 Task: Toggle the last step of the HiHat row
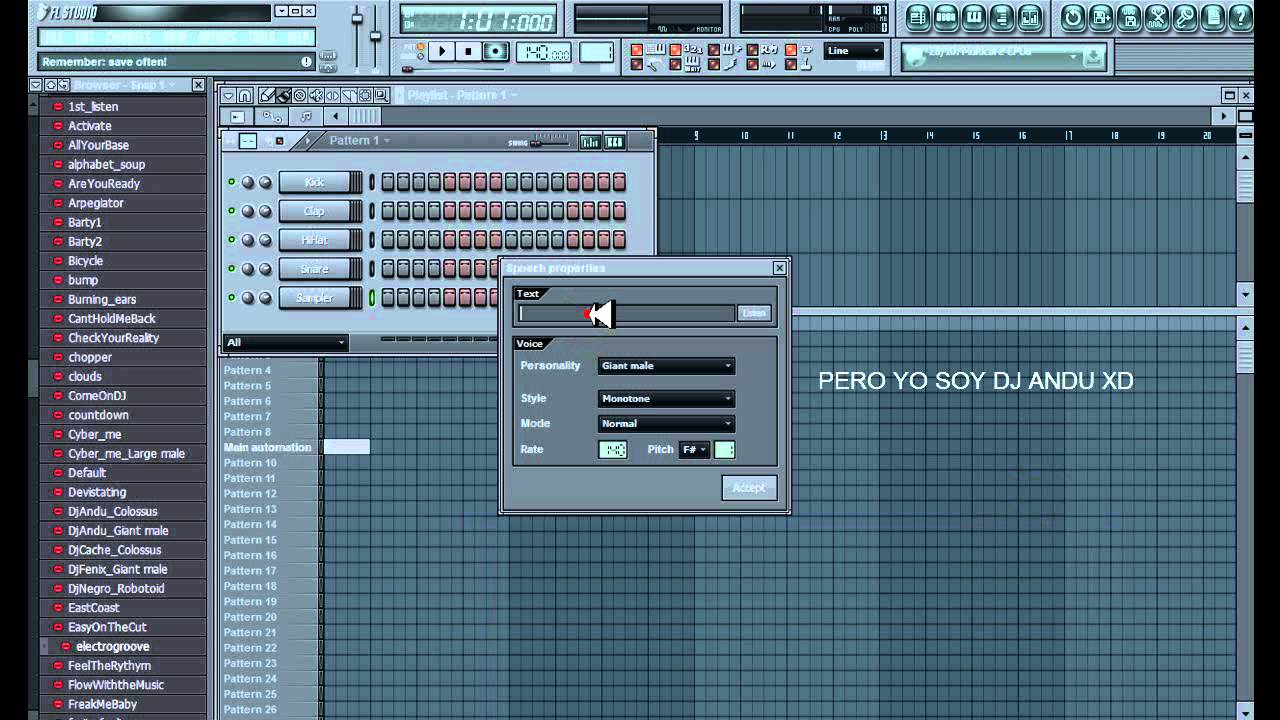[619, 240]
